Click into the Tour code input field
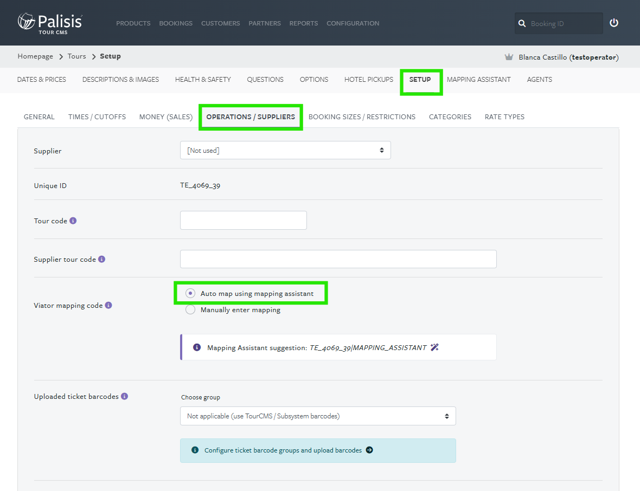Image resolution: width=640 pixels, height=491 pixels. click(x=243, y=220)
